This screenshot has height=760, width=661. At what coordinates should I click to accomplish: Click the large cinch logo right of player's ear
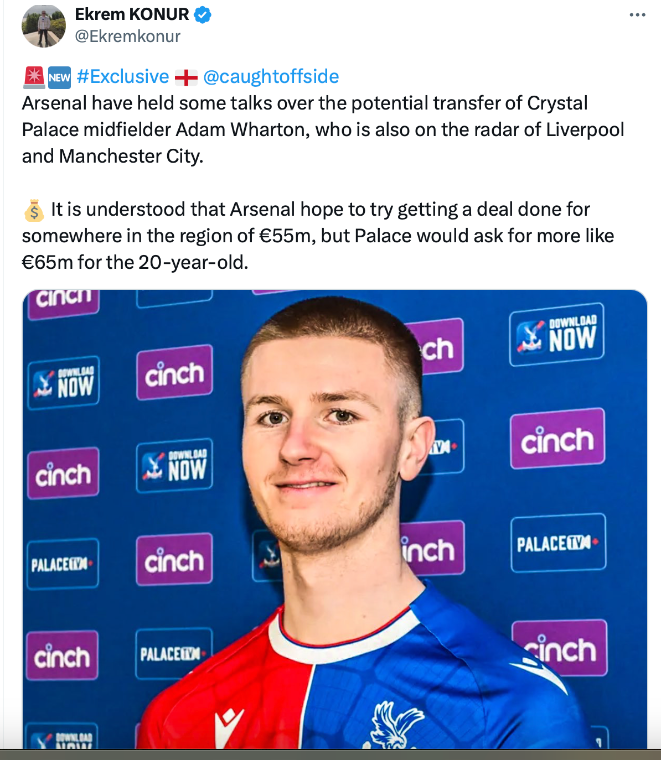[x=557, y=439]
